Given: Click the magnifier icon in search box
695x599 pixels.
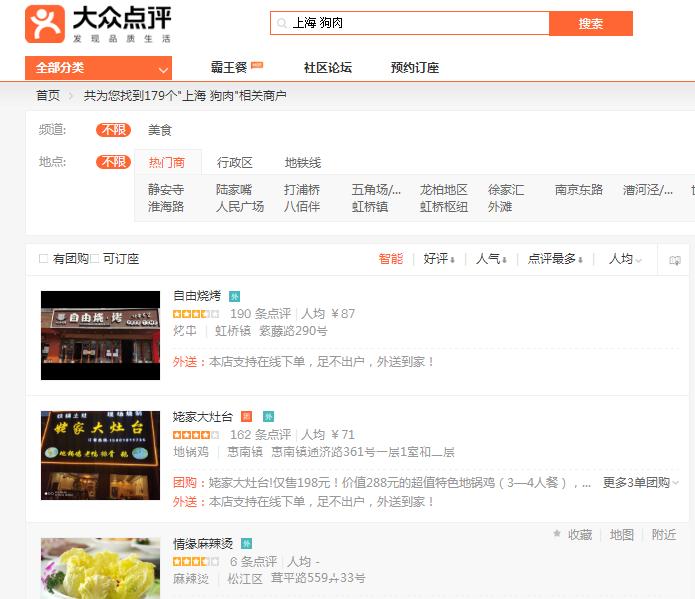Looking at the screenshot, I should click(x=281, y=23).
